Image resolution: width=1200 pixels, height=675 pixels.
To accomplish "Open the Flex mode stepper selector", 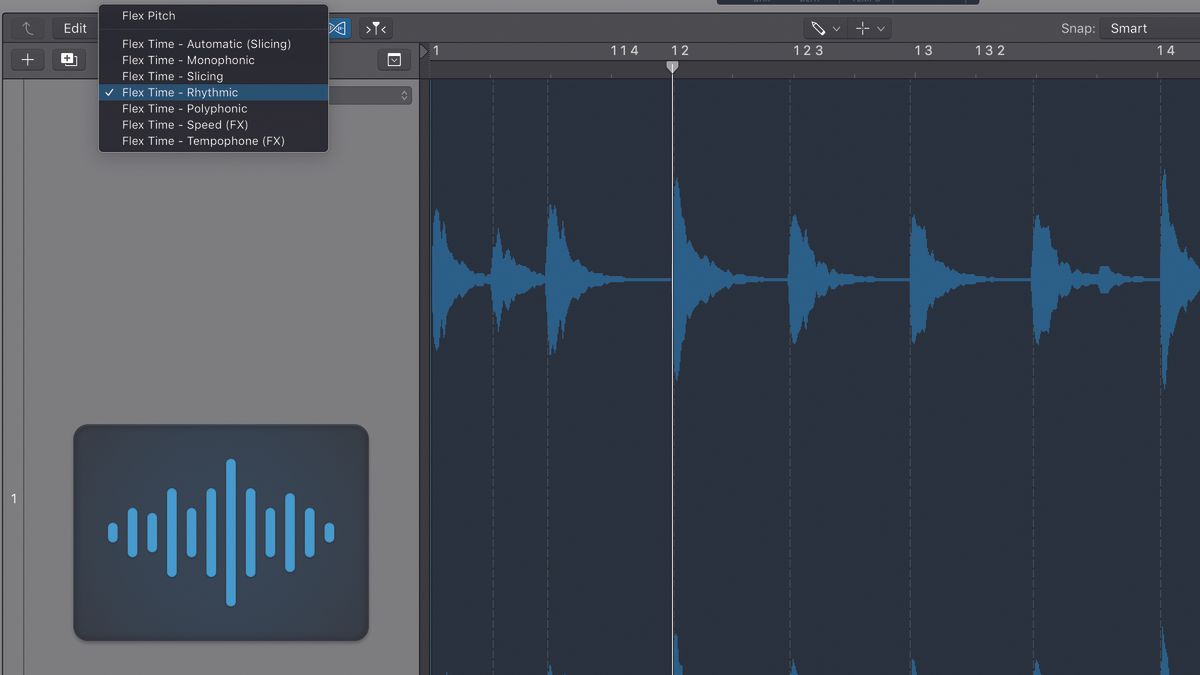I will pyautogui.click(x=403, y=94).
